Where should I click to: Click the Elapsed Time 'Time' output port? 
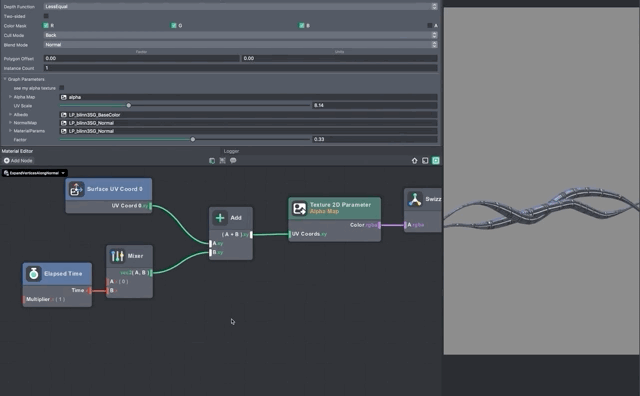click(x=90, y=291)
